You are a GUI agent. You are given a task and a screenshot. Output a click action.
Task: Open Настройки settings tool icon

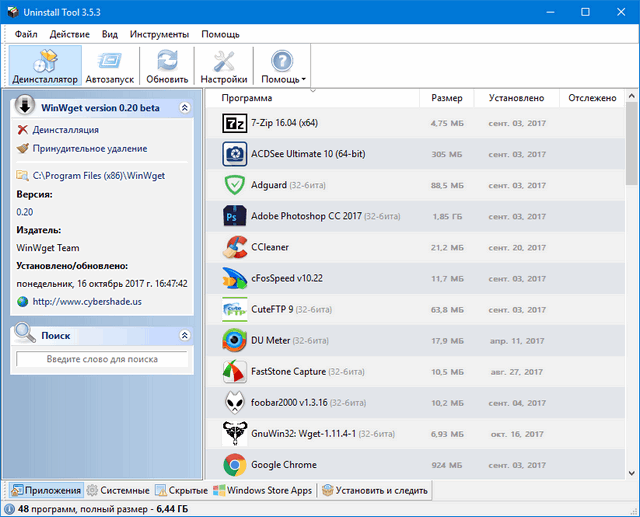coord(224,60)
